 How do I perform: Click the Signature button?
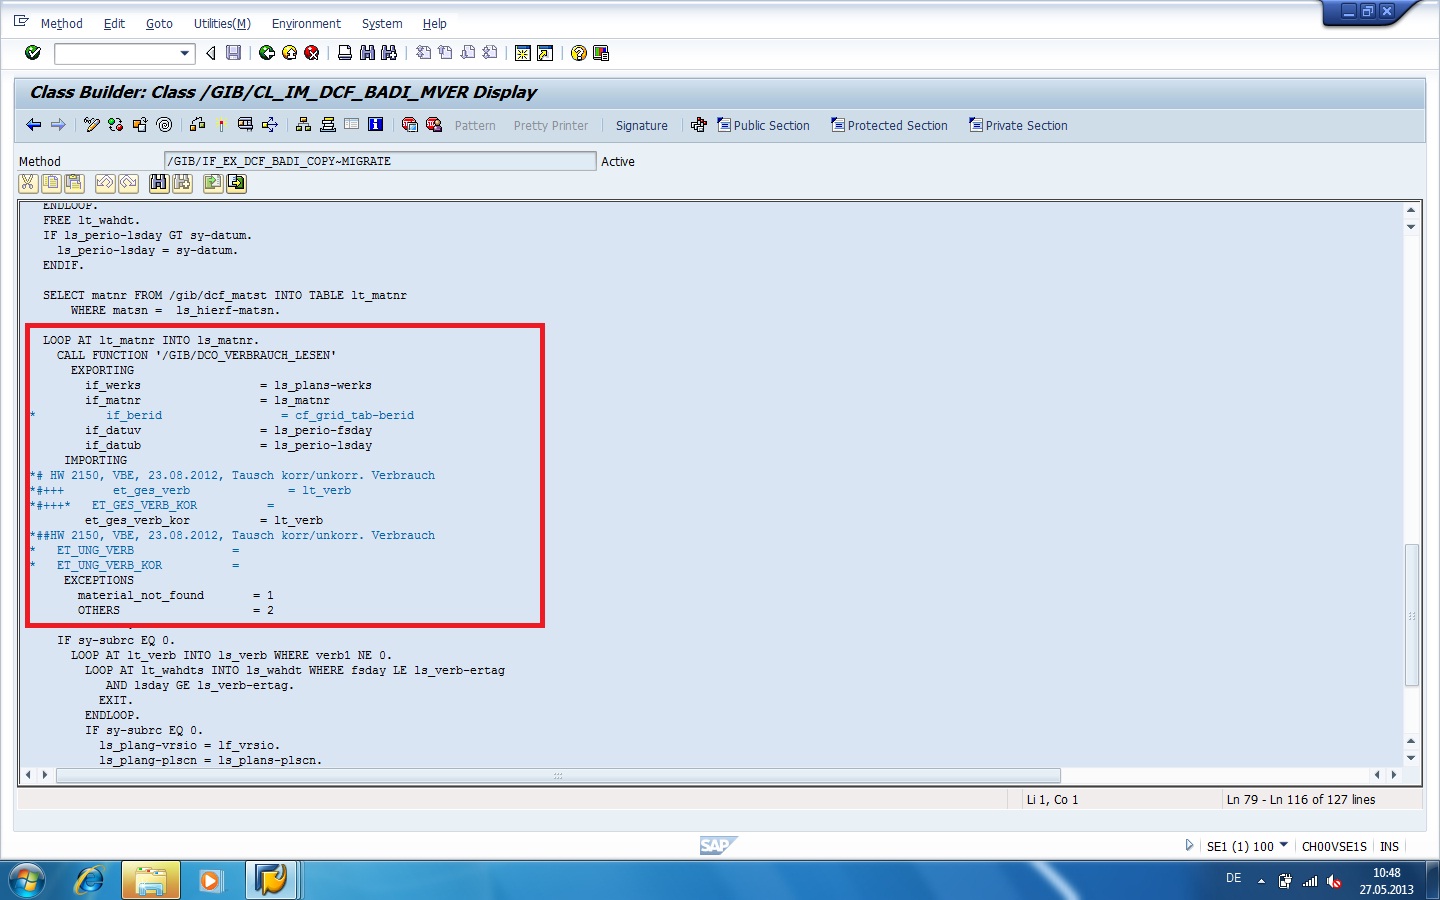(x=641, y=126)
